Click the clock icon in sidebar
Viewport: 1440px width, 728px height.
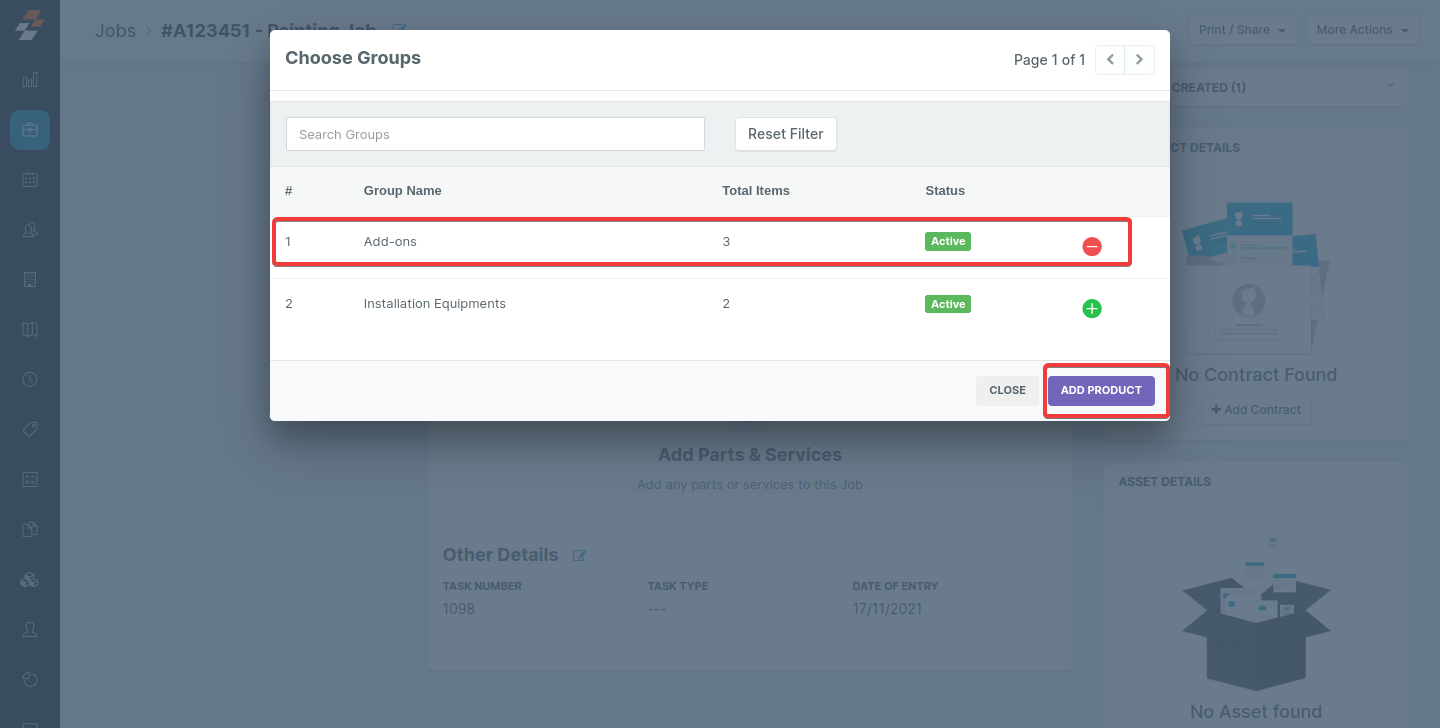(30, 379)
